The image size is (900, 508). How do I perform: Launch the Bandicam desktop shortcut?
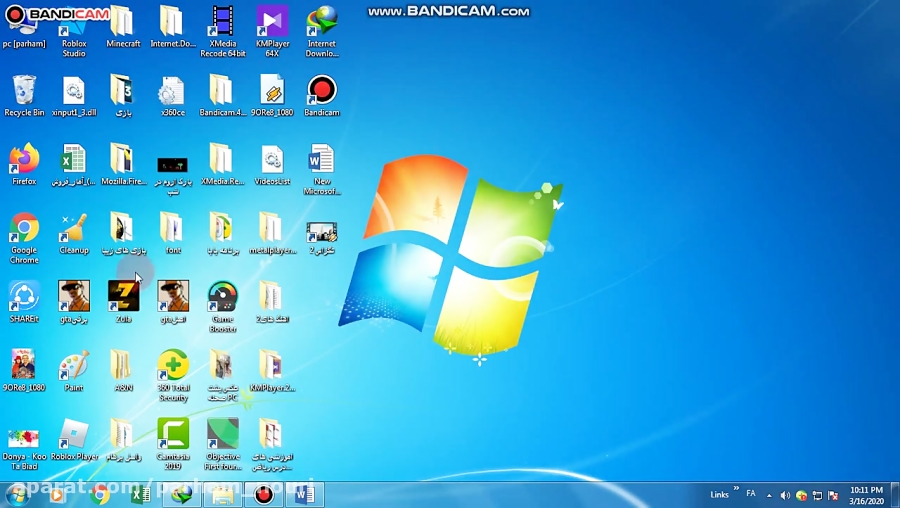click(x=321, y=95)
